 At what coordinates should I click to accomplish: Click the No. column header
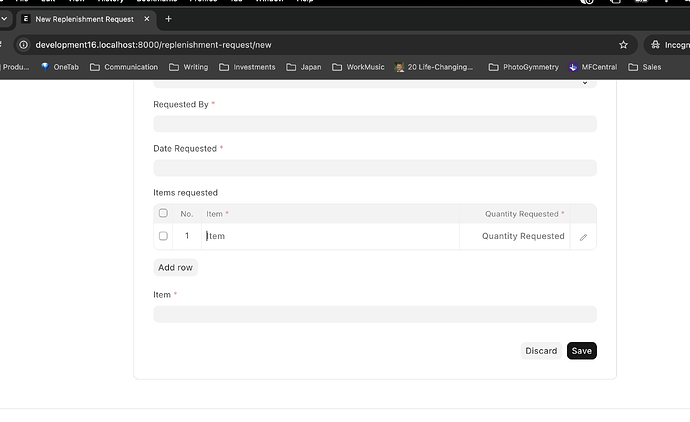pyautogui.click(x=187, y=214)
